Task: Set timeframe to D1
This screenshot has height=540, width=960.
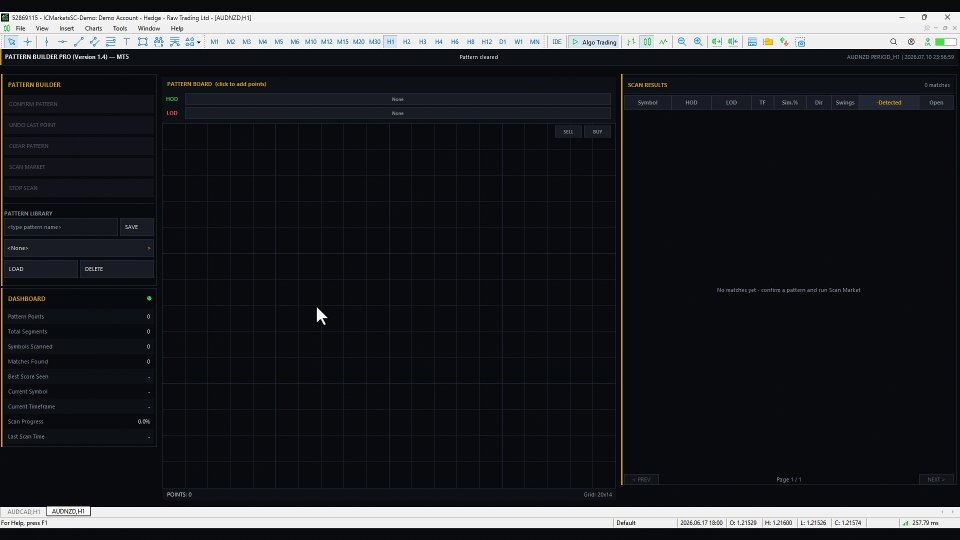Action: pyautogui.click(x=503, y=42)
